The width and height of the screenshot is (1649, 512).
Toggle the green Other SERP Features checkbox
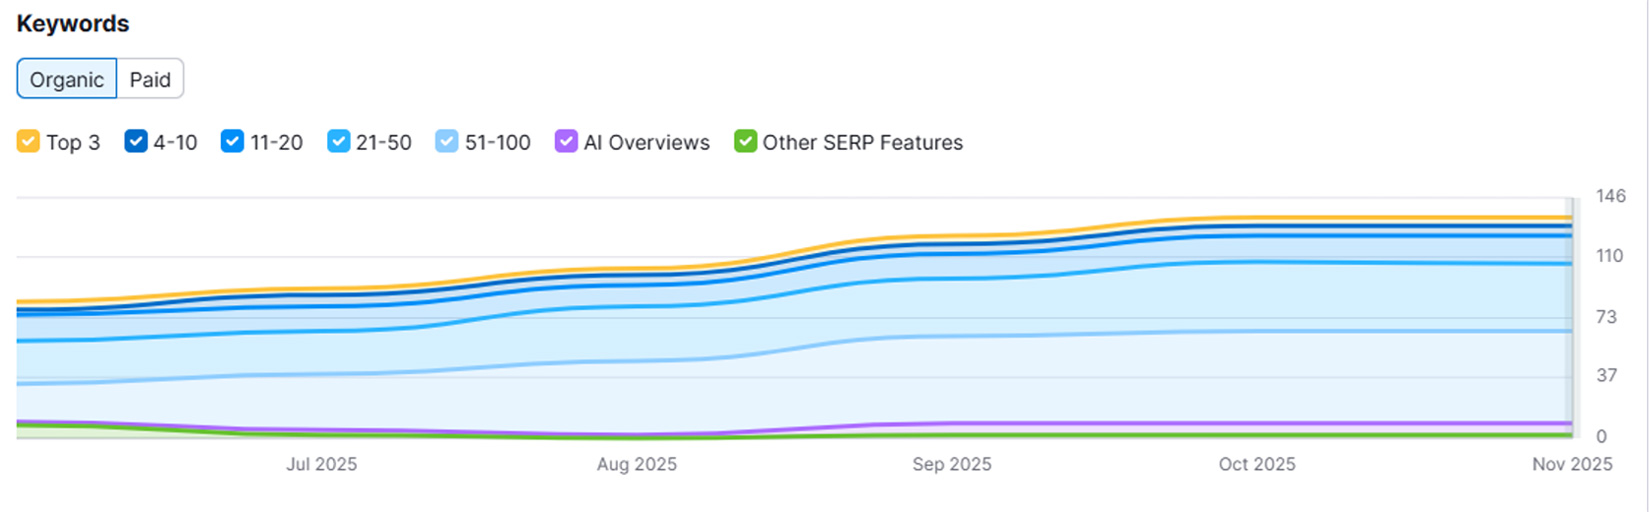pyautogui.click(x=745, y=142)
